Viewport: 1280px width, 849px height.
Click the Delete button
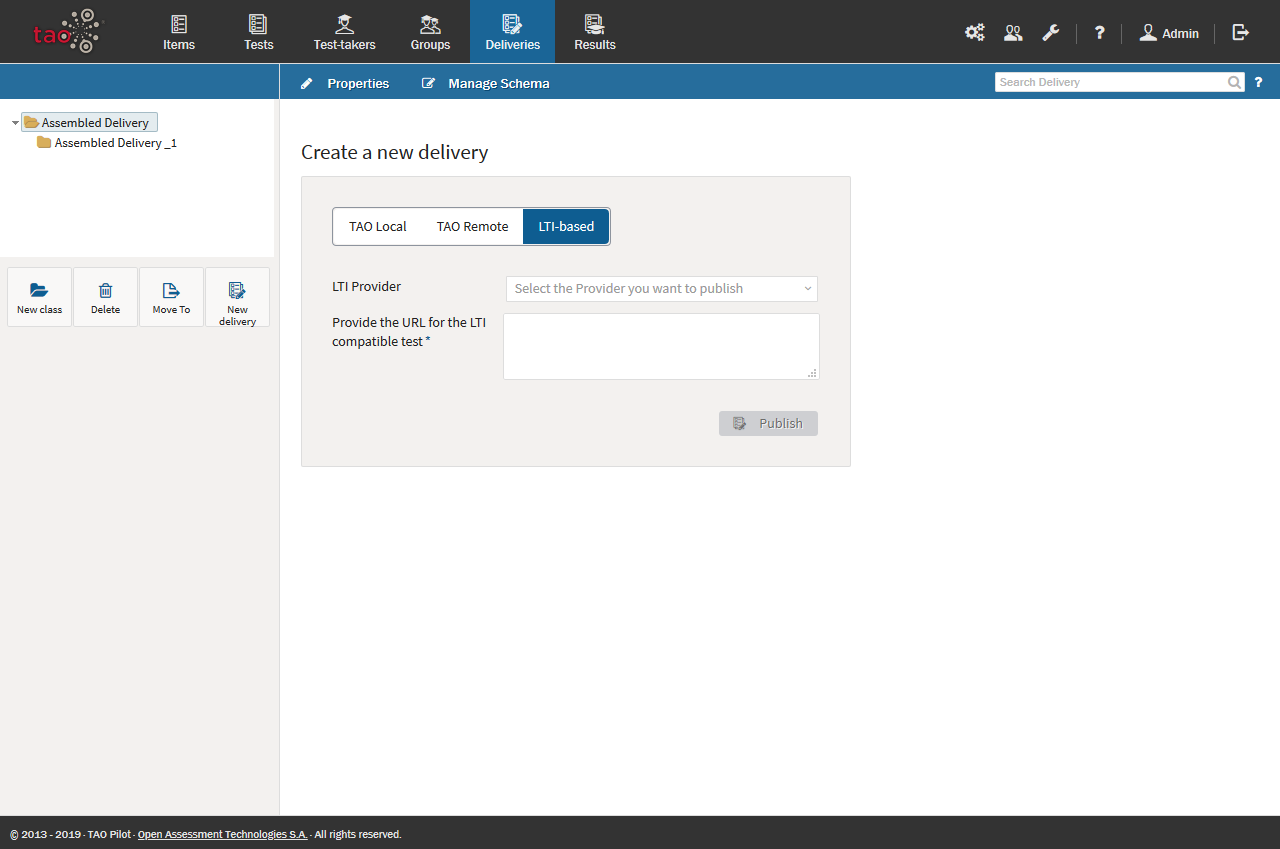click(105, 297)
